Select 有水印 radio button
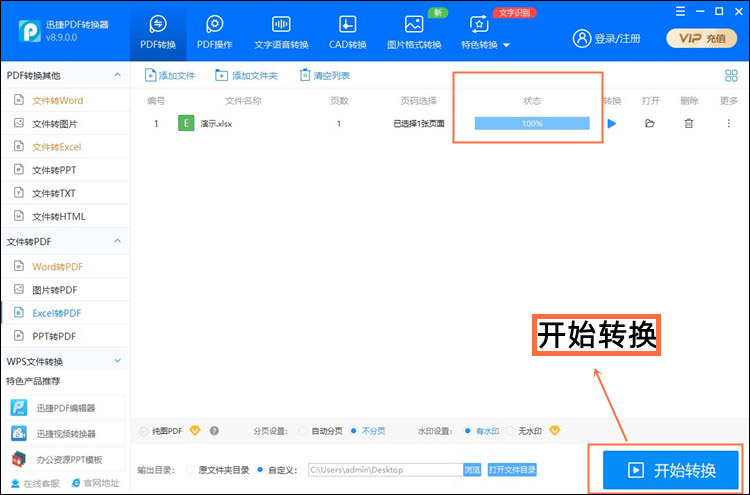Viewport: 750px width, 495px height. click(x=468, y=431)
